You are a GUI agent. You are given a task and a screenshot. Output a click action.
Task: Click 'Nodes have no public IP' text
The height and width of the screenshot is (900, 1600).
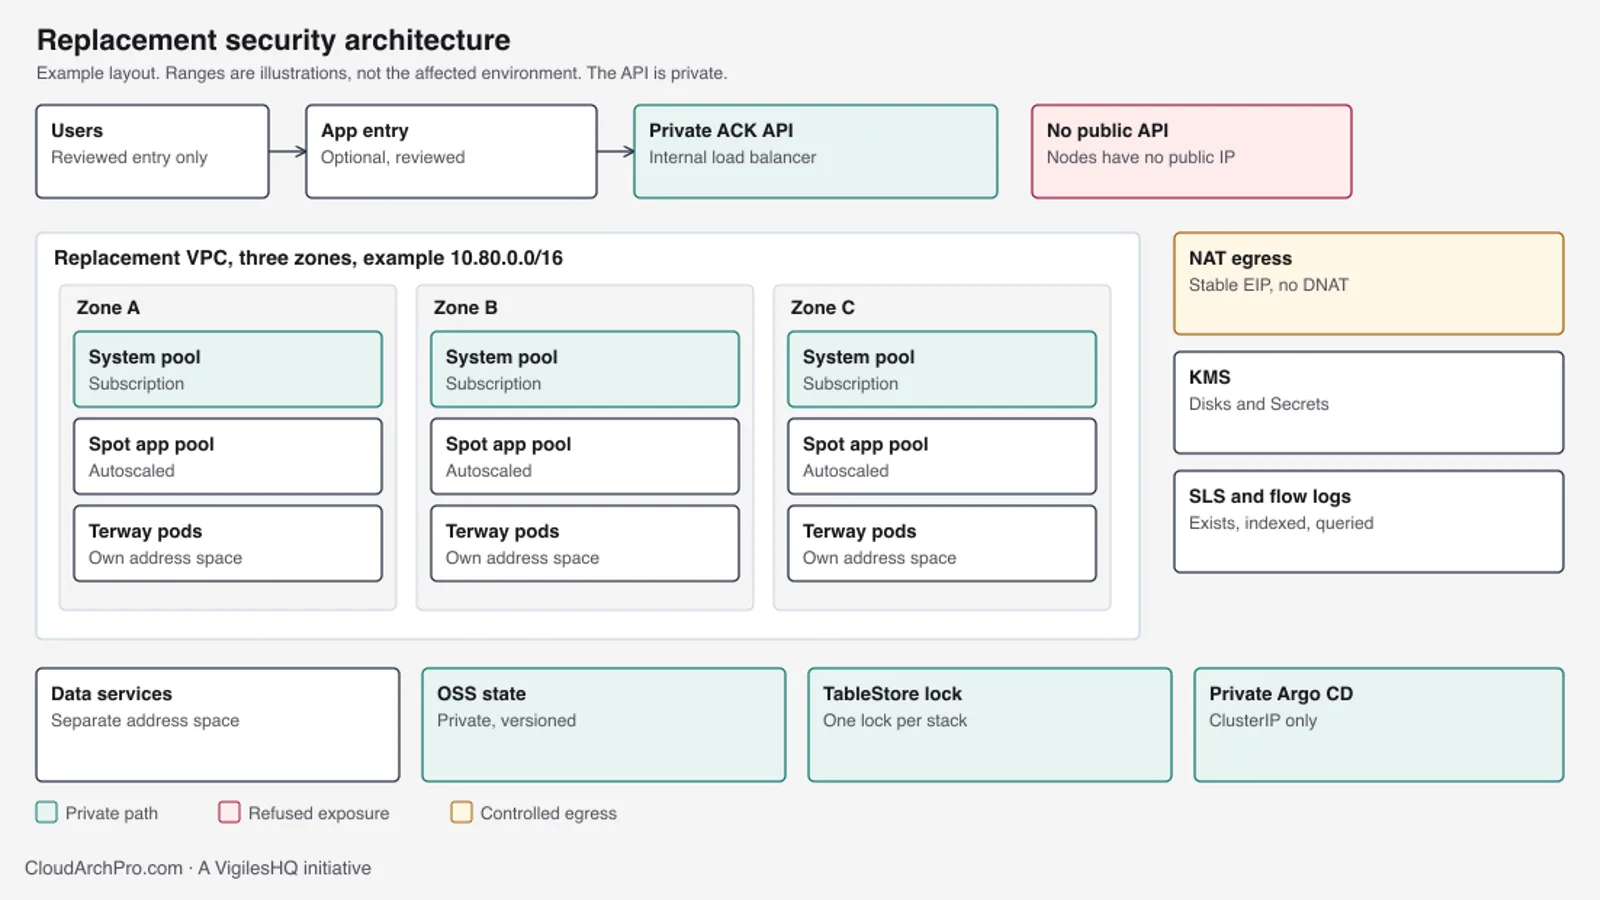coord(1141,157)
